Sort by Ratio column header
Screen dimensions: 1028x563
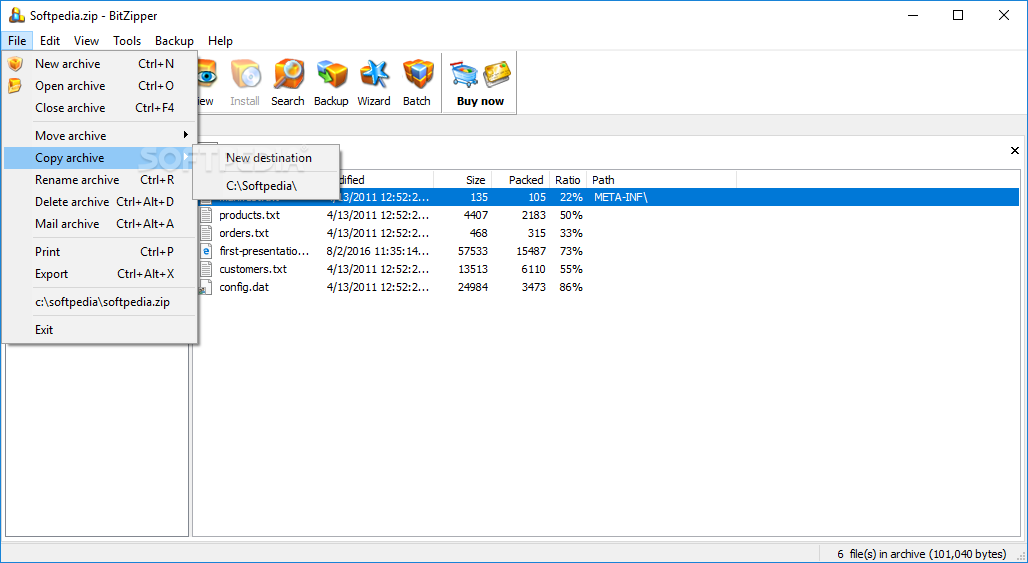[568, 180]
